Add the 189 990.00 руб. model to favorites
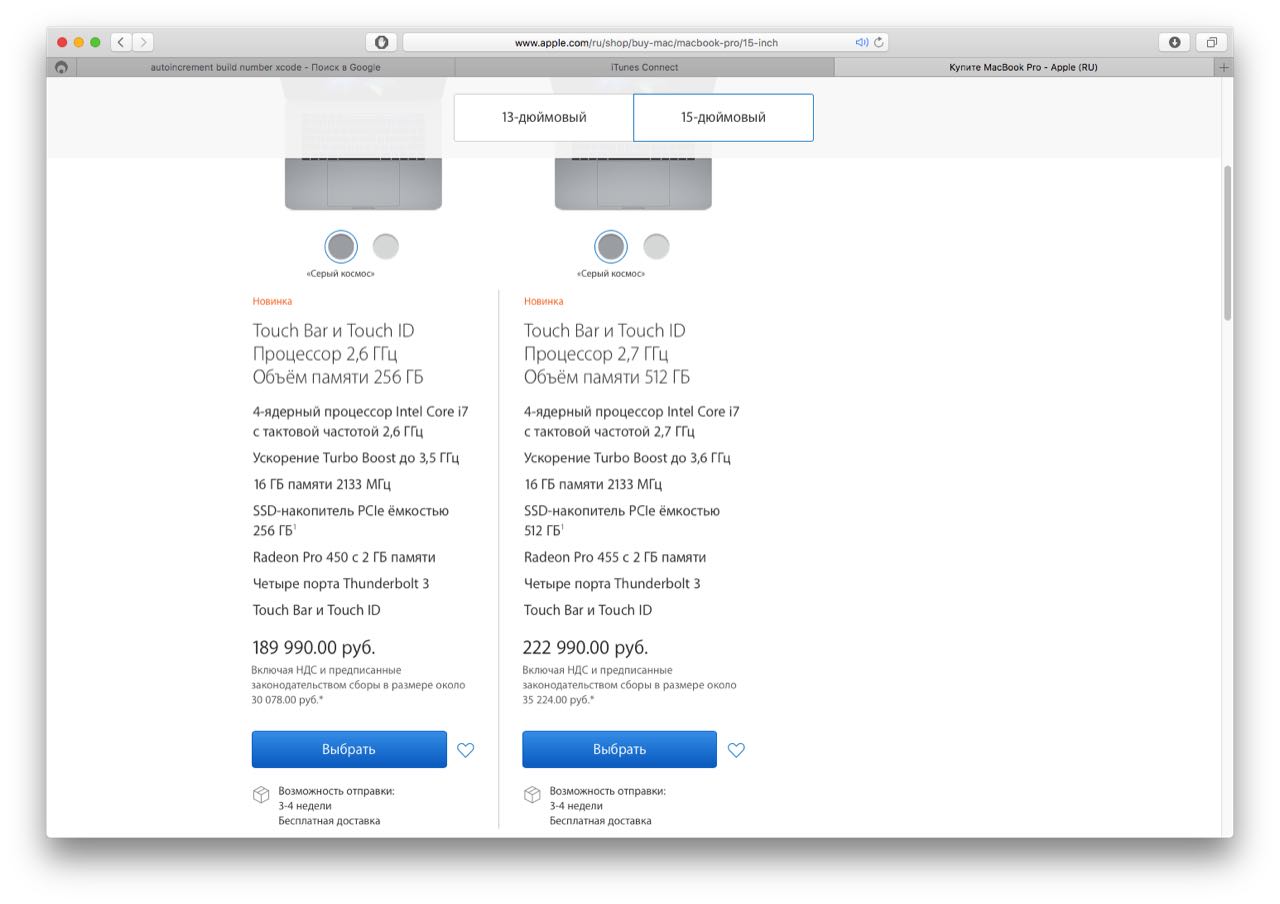This screenshot has height=904, width=1280. [465, 750]
